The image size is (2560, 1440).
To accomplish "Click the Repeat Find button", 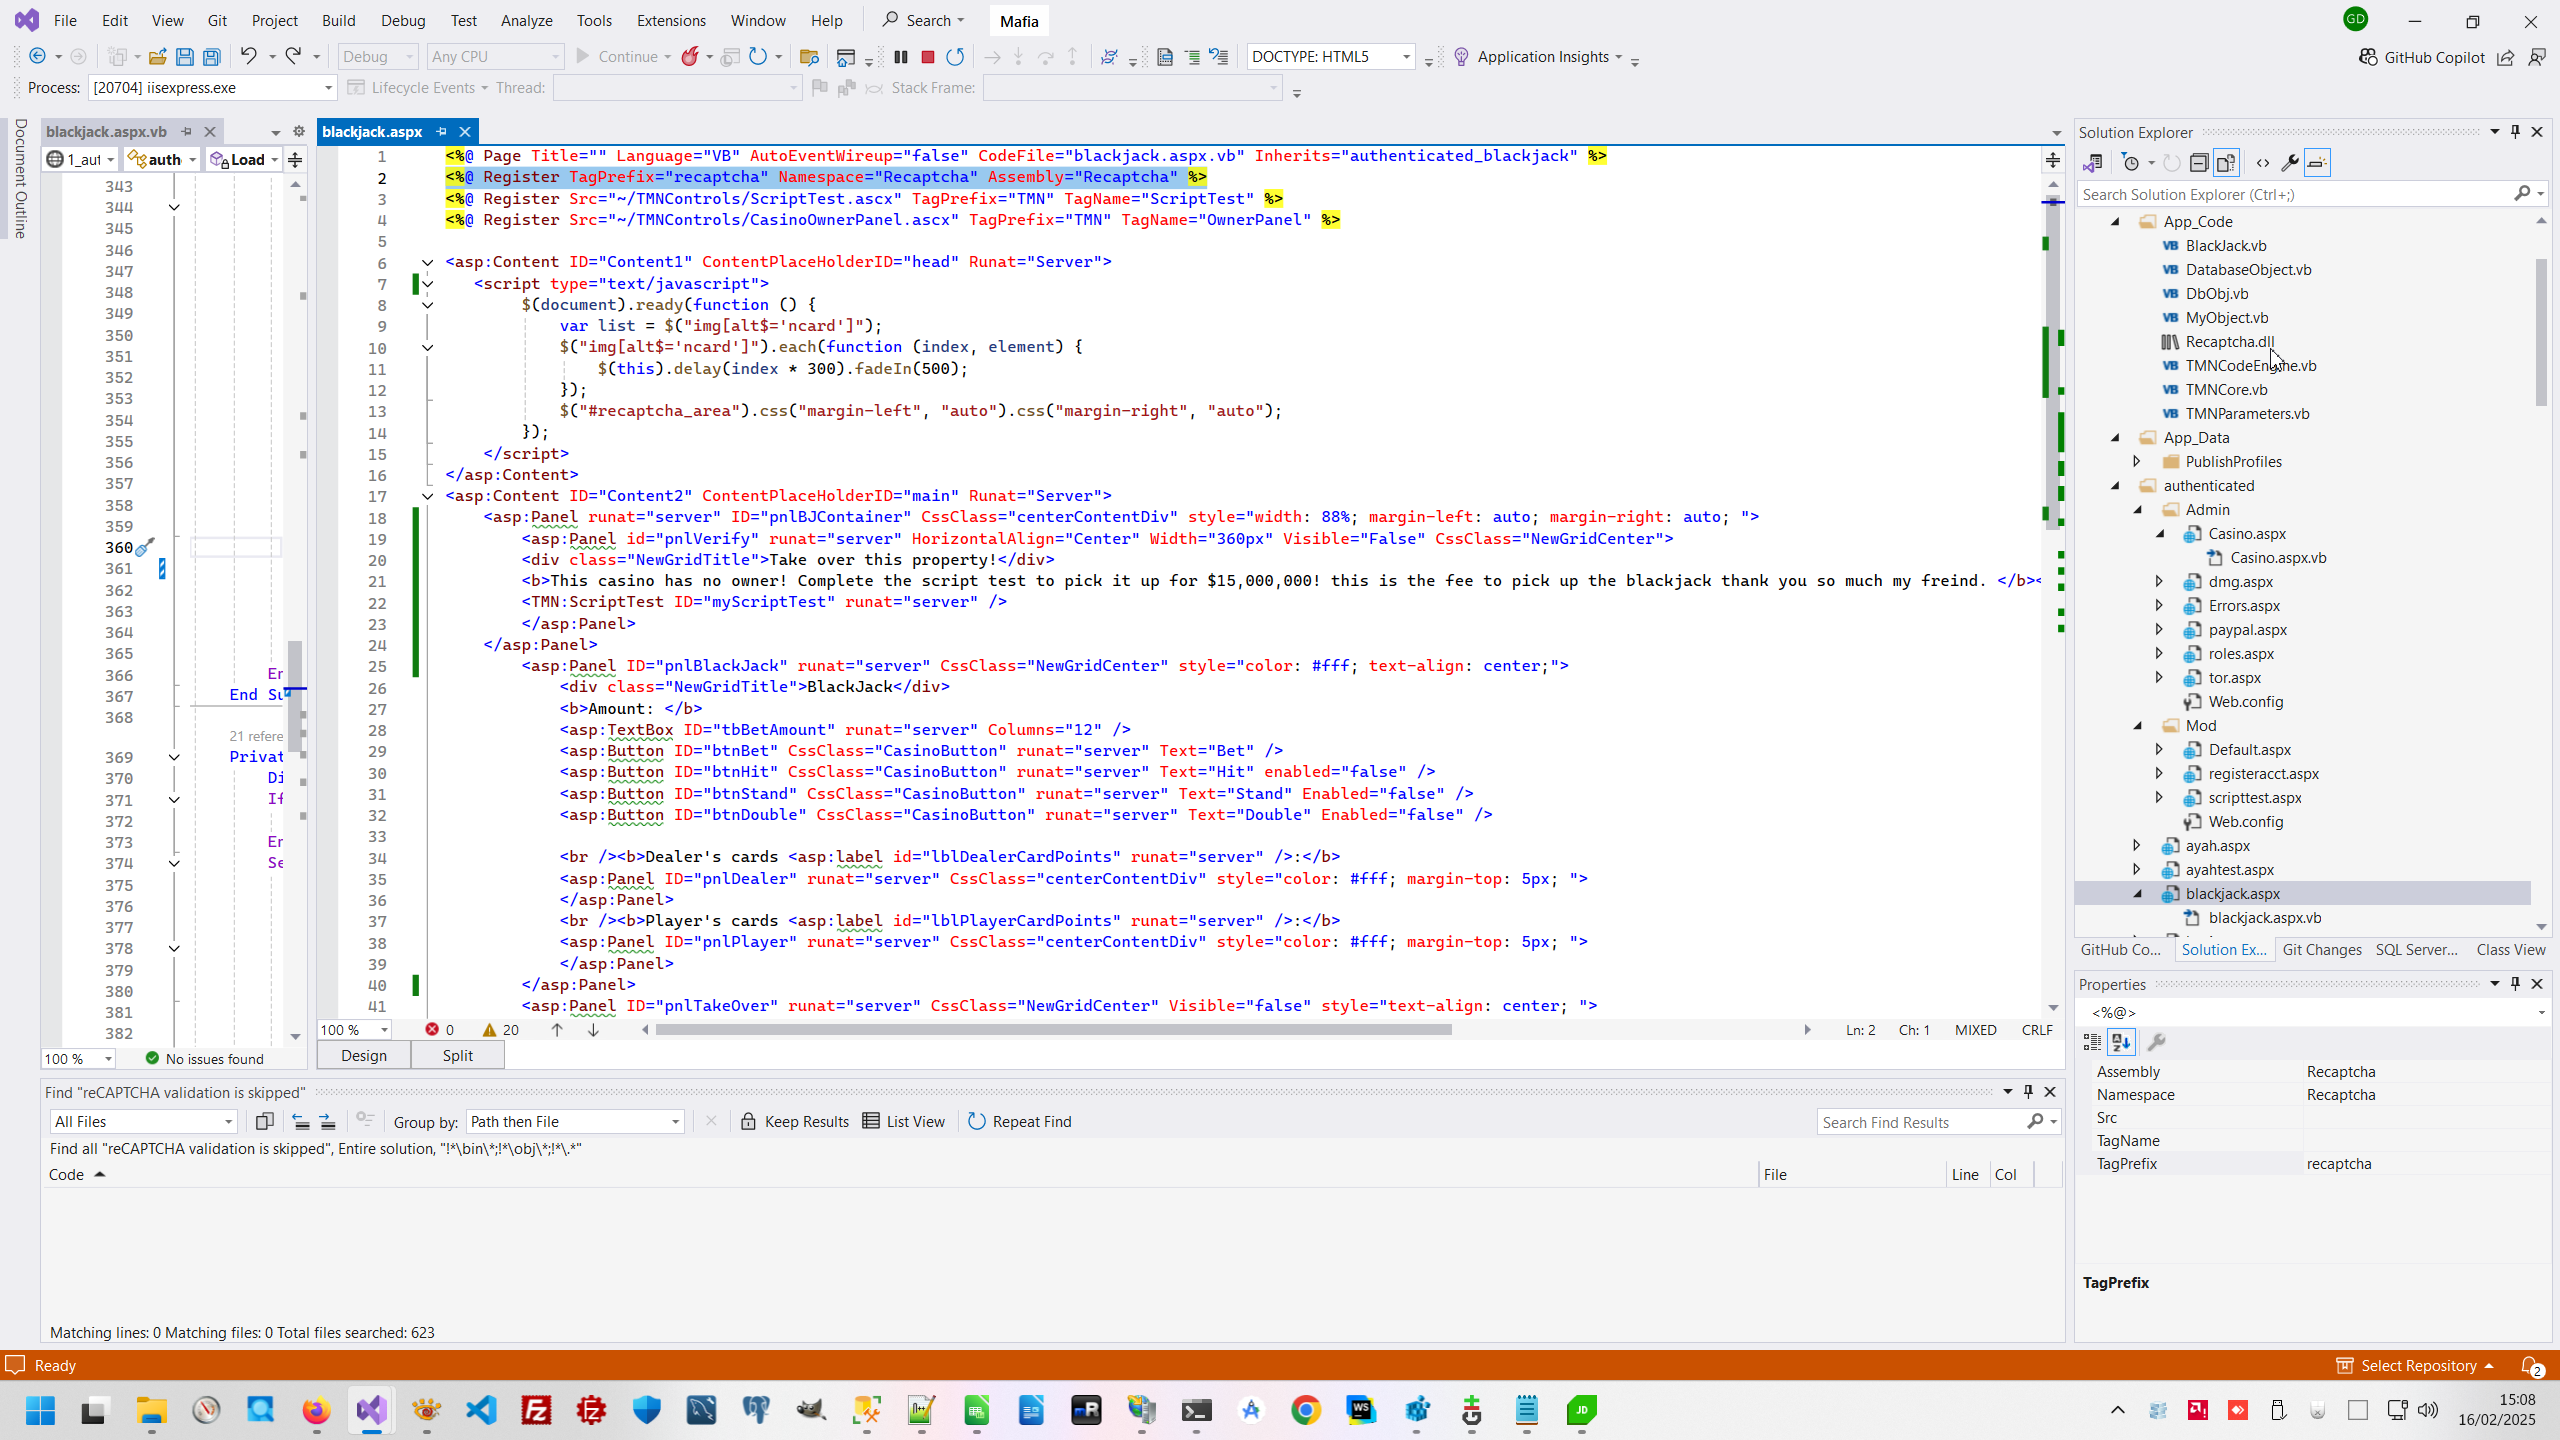I will click(1019, 1121).
